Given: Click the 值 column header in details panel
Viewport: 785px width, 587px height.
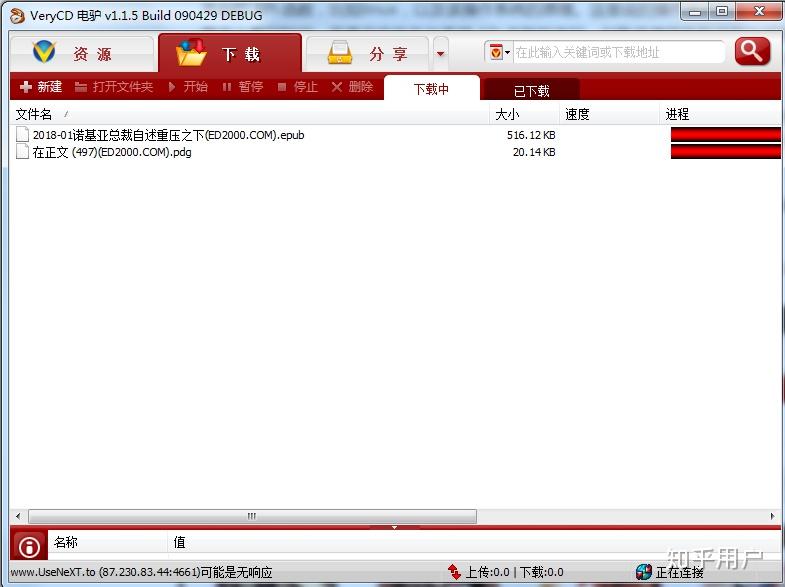Looking at the screenshot, I should tap(474, 542).
